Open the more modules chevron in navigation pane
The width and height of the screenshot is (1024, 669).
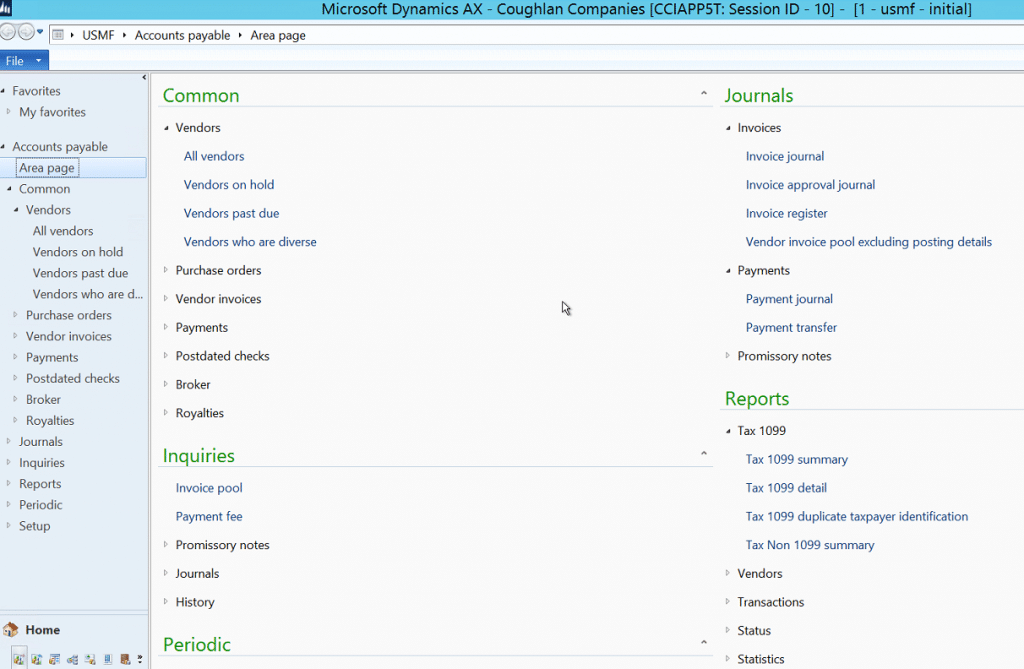click(140, 659)
